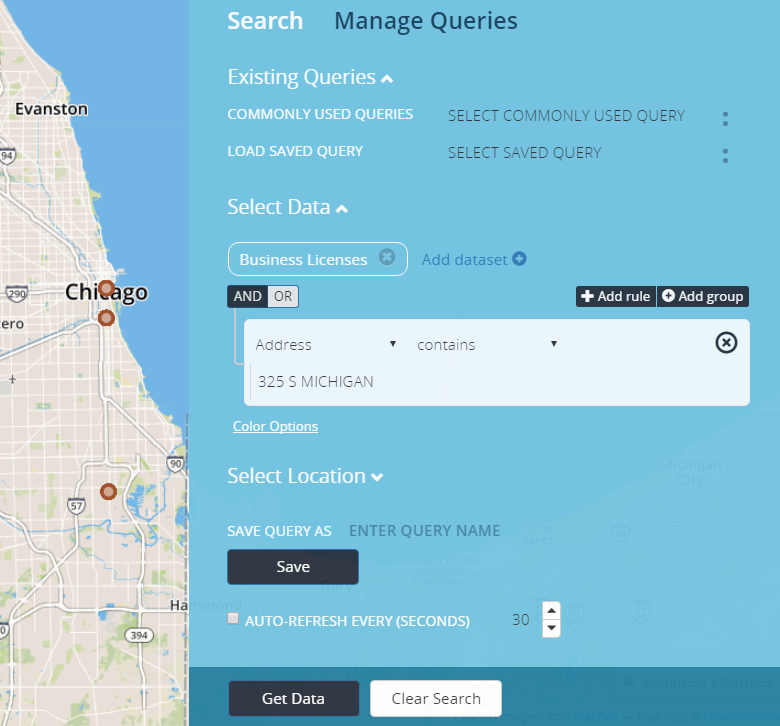Click the map marker just below Chicago label
The image size is (780, 726).
(x=106, y=318)
